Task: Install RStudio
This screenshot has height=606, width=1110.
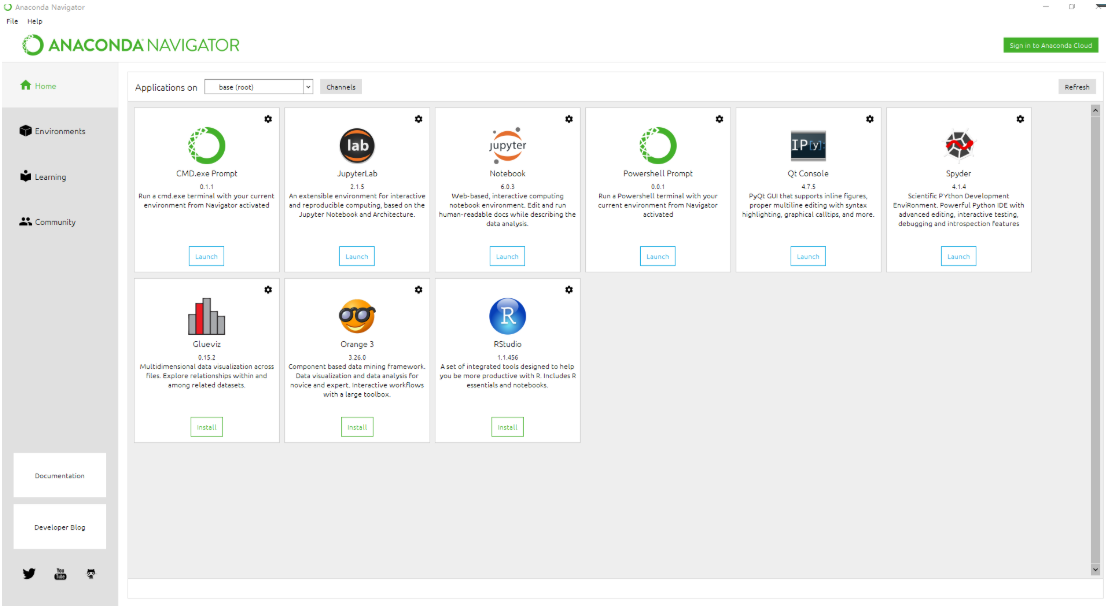Action: tap(508, 427)
